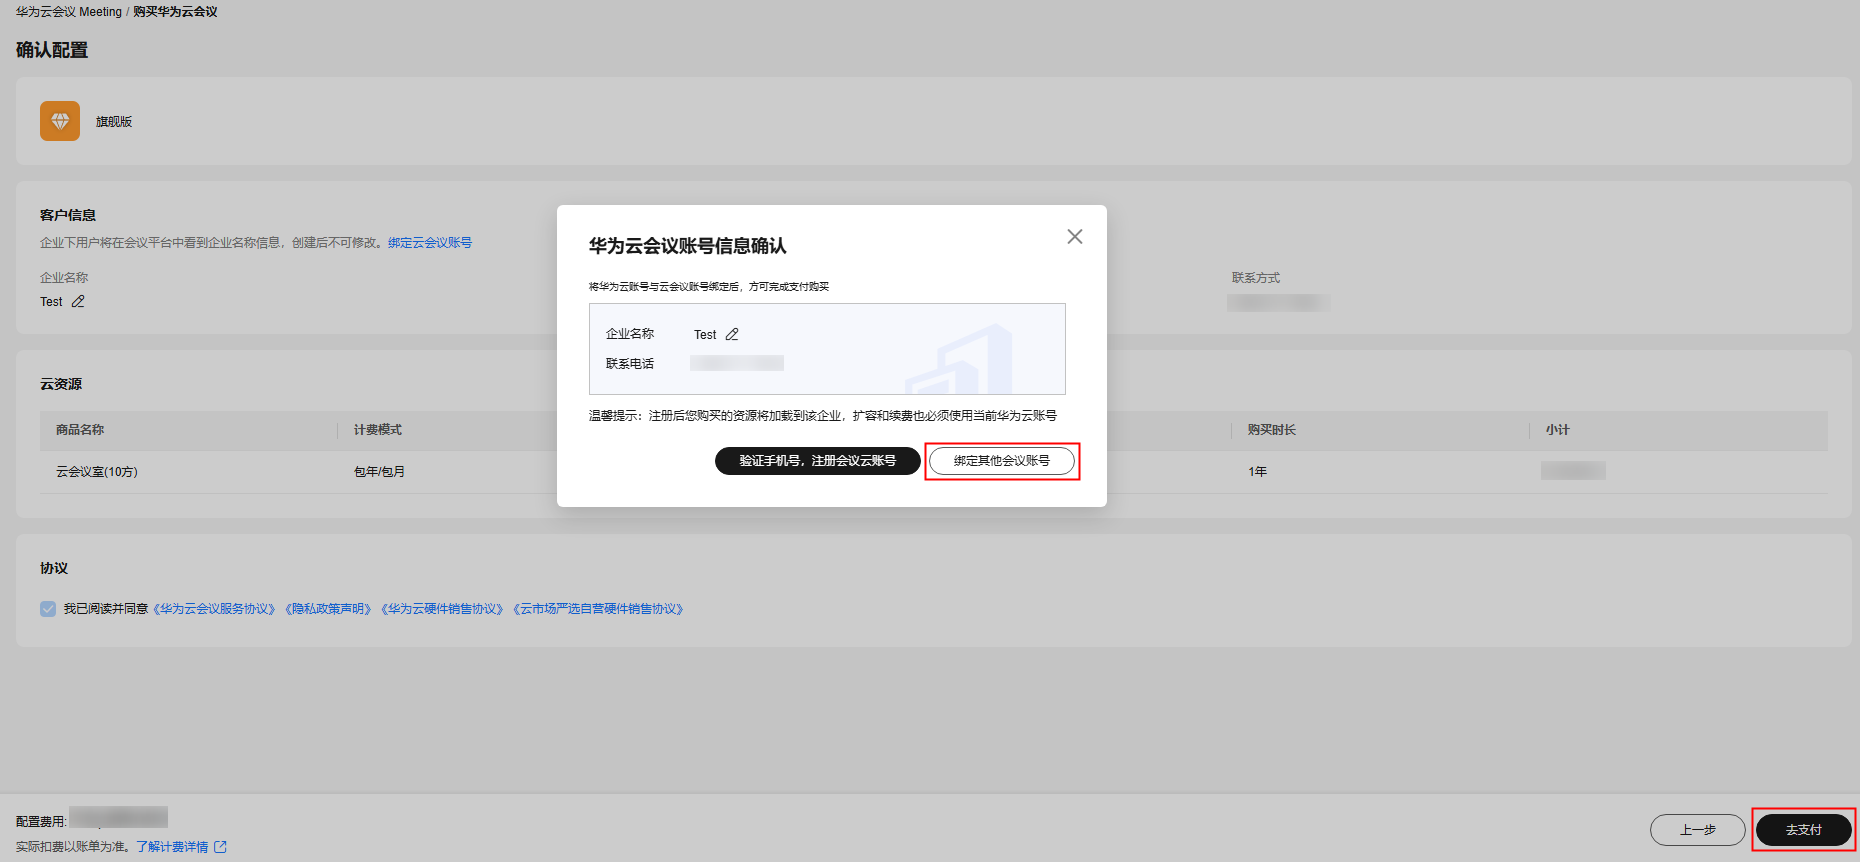1860x862 pixels.
Task: Click 购买华为云会议 breadcrumb text
Action: pyautogui.click(x=175, y=12)
